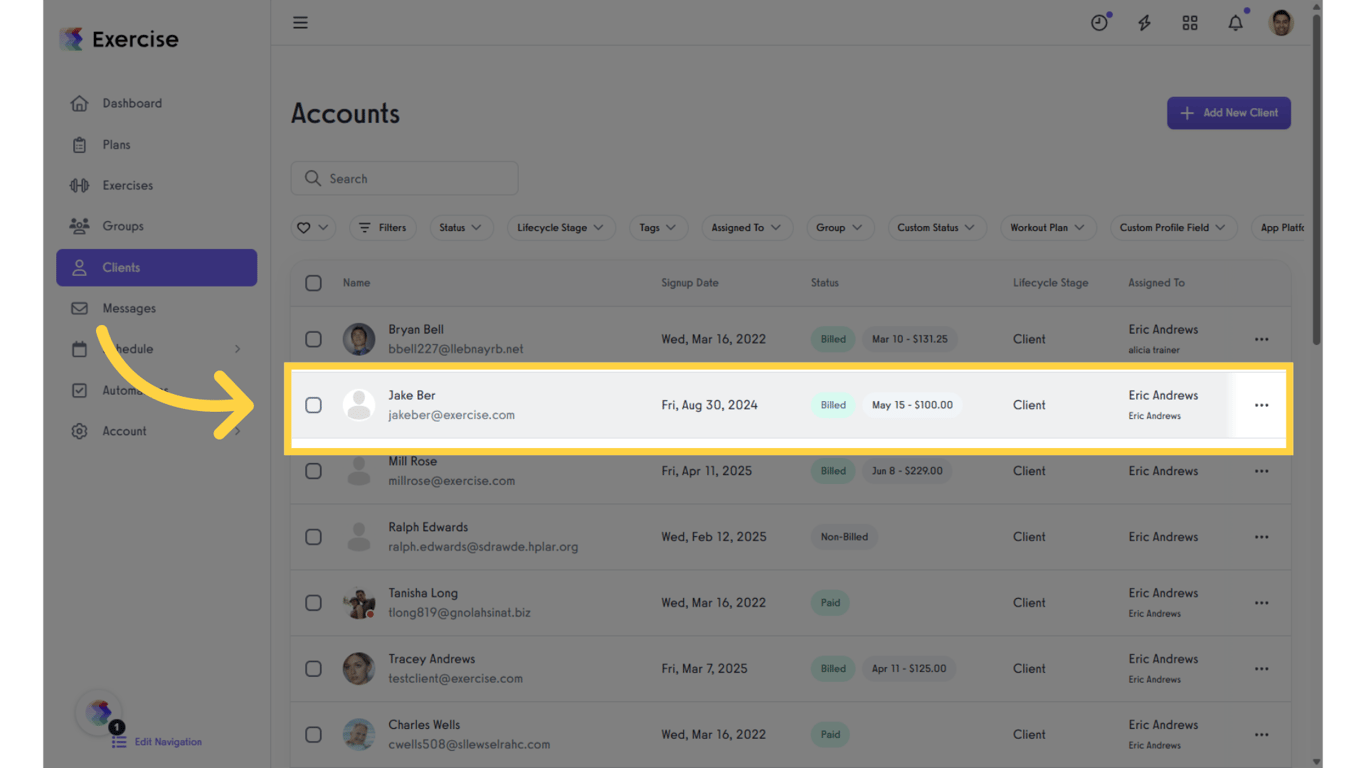Expand the Assigned To filter
Image resolution: width=1366 pixels, height=768 pixels.
pyautogui.click(x=746, y=227)
